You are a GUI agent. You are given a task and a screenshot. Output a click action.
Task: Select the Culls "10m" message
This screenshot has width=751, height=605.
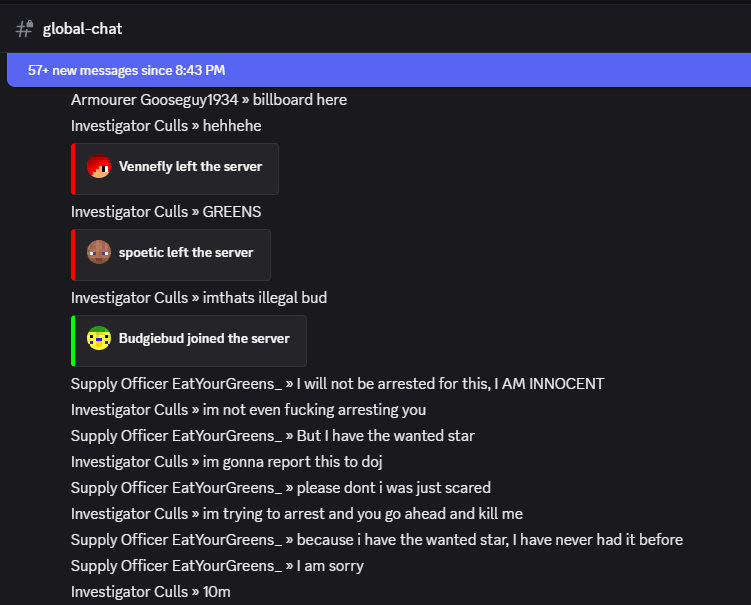[151, 592]
